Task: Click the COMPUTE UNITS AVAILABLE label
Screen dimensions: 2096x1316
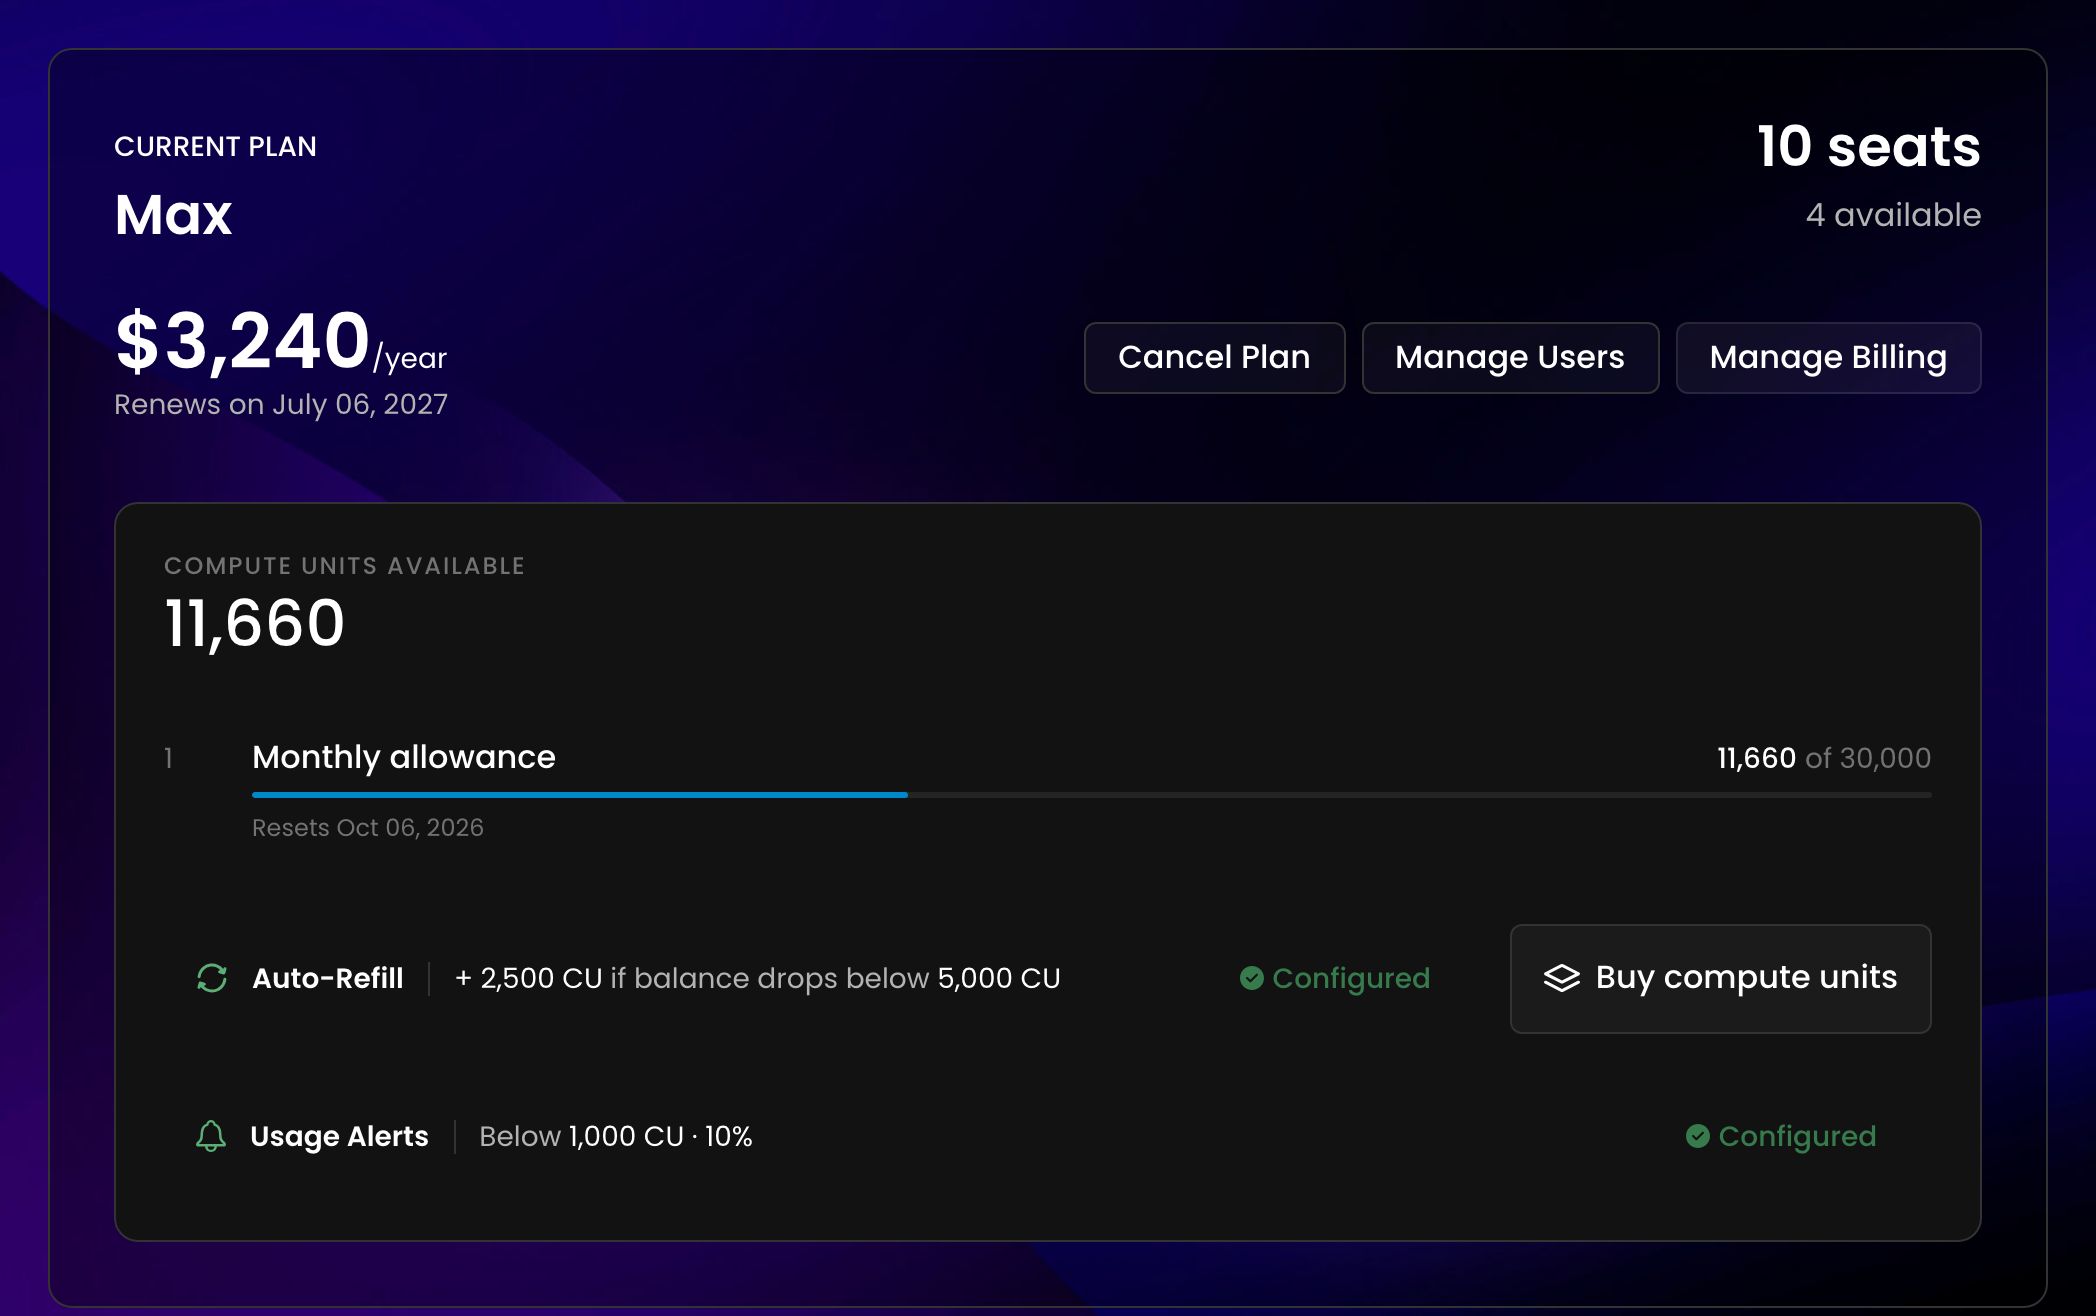Action: tap(344, 566)
